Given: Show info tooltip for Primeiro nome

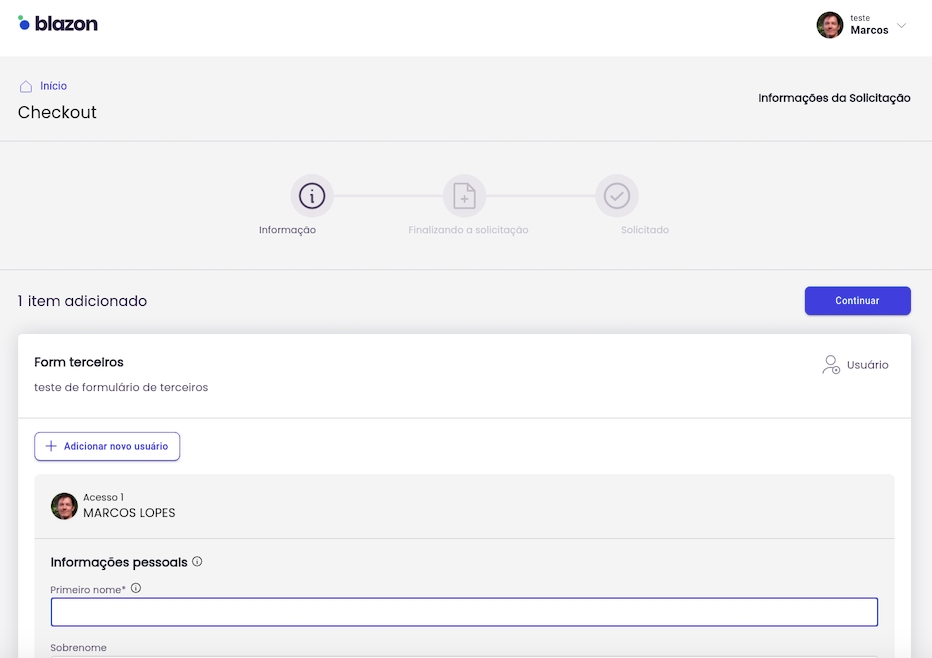Looking at the screenshot, I should click(x=136, y=588).
